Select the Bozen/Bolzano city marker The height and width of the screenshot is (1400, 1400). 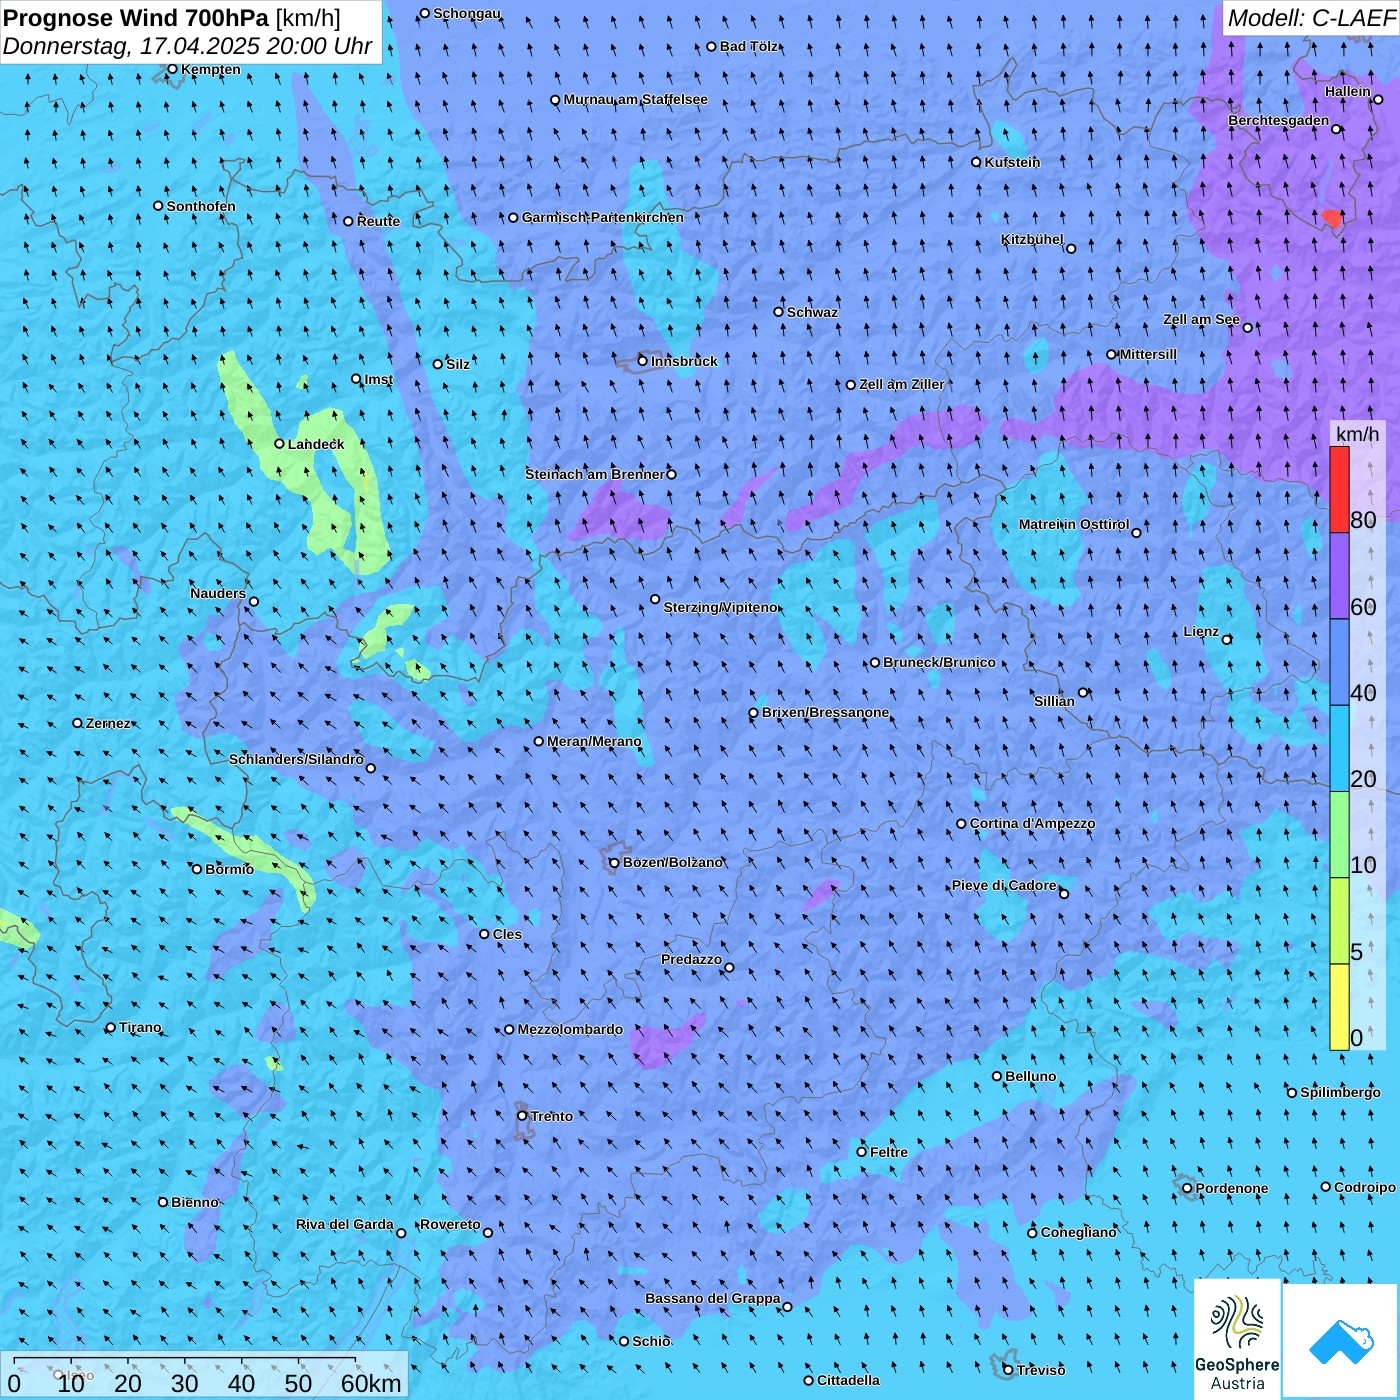point(615,862)
